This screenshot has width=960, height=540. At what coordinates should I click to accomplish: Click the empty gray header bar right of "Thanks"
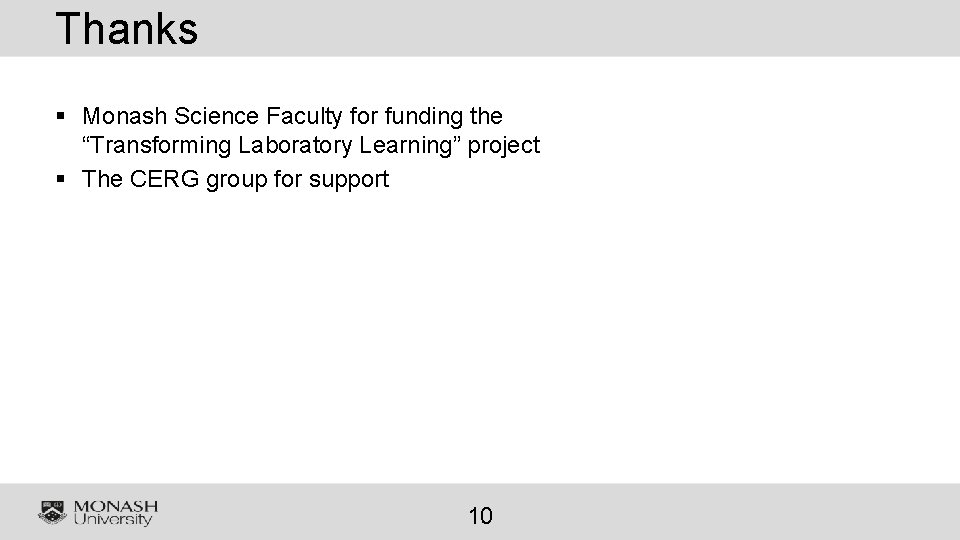pyautogui.click(x=579, y=28)
